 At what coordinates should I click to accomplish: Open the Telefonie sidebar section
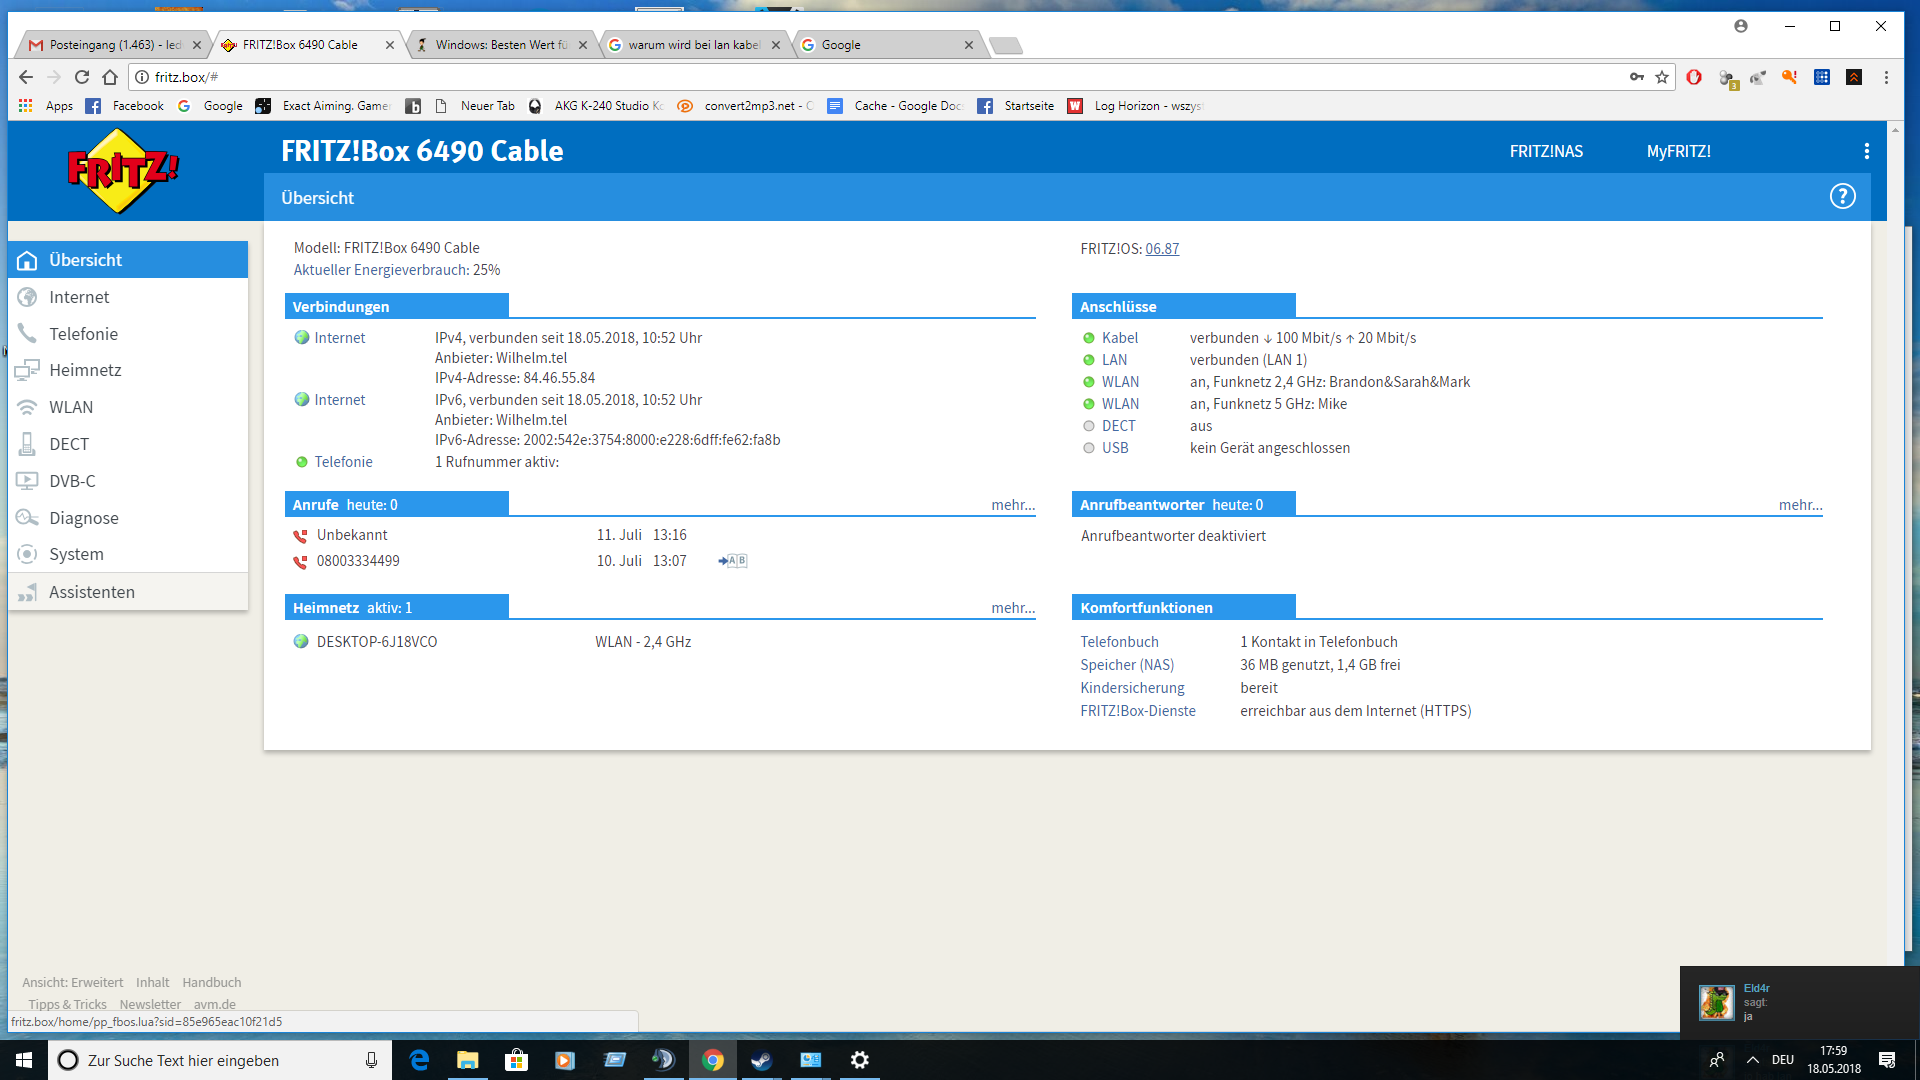point(83,334)
